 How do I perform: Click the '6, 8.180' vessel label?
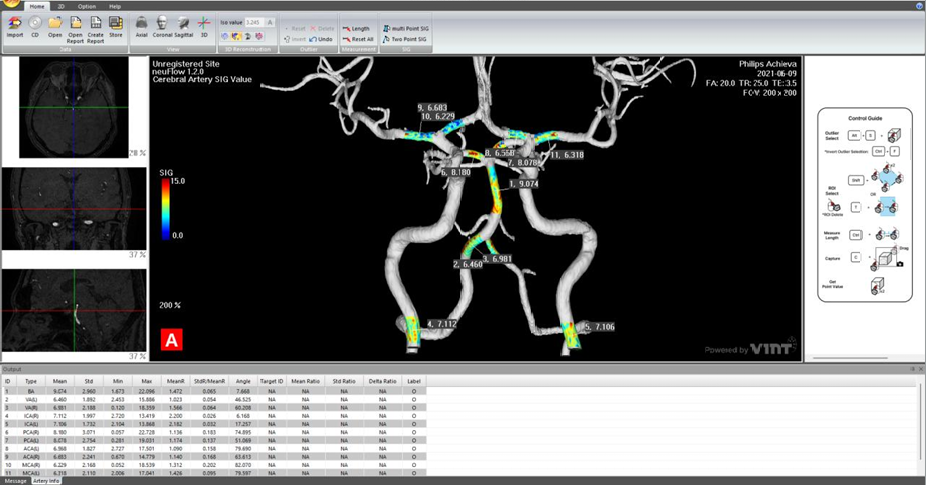coord(456,172)
